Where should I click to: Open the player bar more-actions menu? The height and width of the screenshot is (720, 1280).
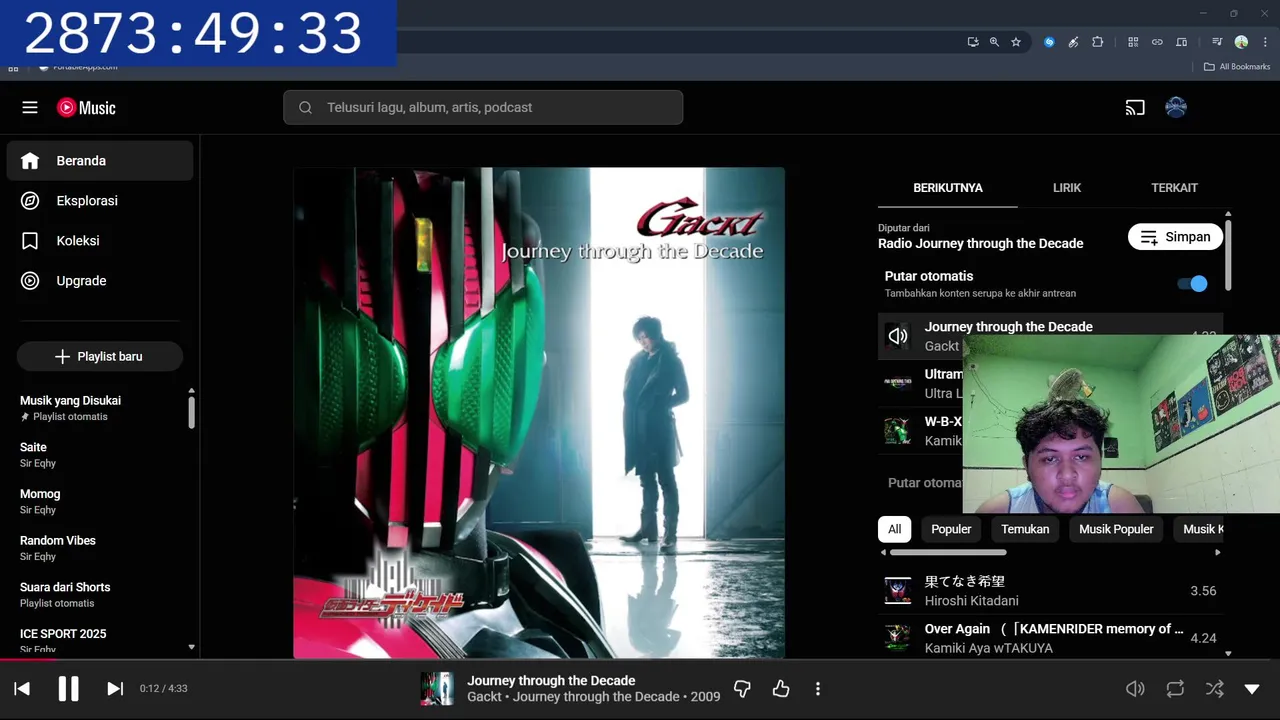[x=818, y=688]
